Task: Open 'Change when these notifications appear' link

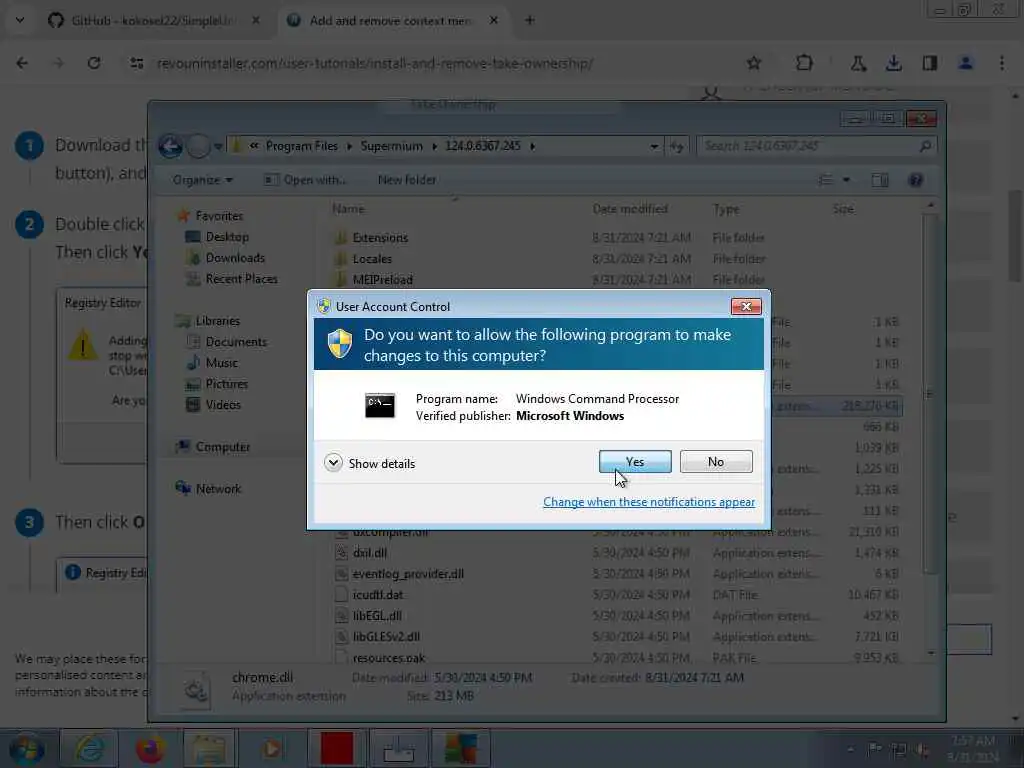Action: [648, 502]
